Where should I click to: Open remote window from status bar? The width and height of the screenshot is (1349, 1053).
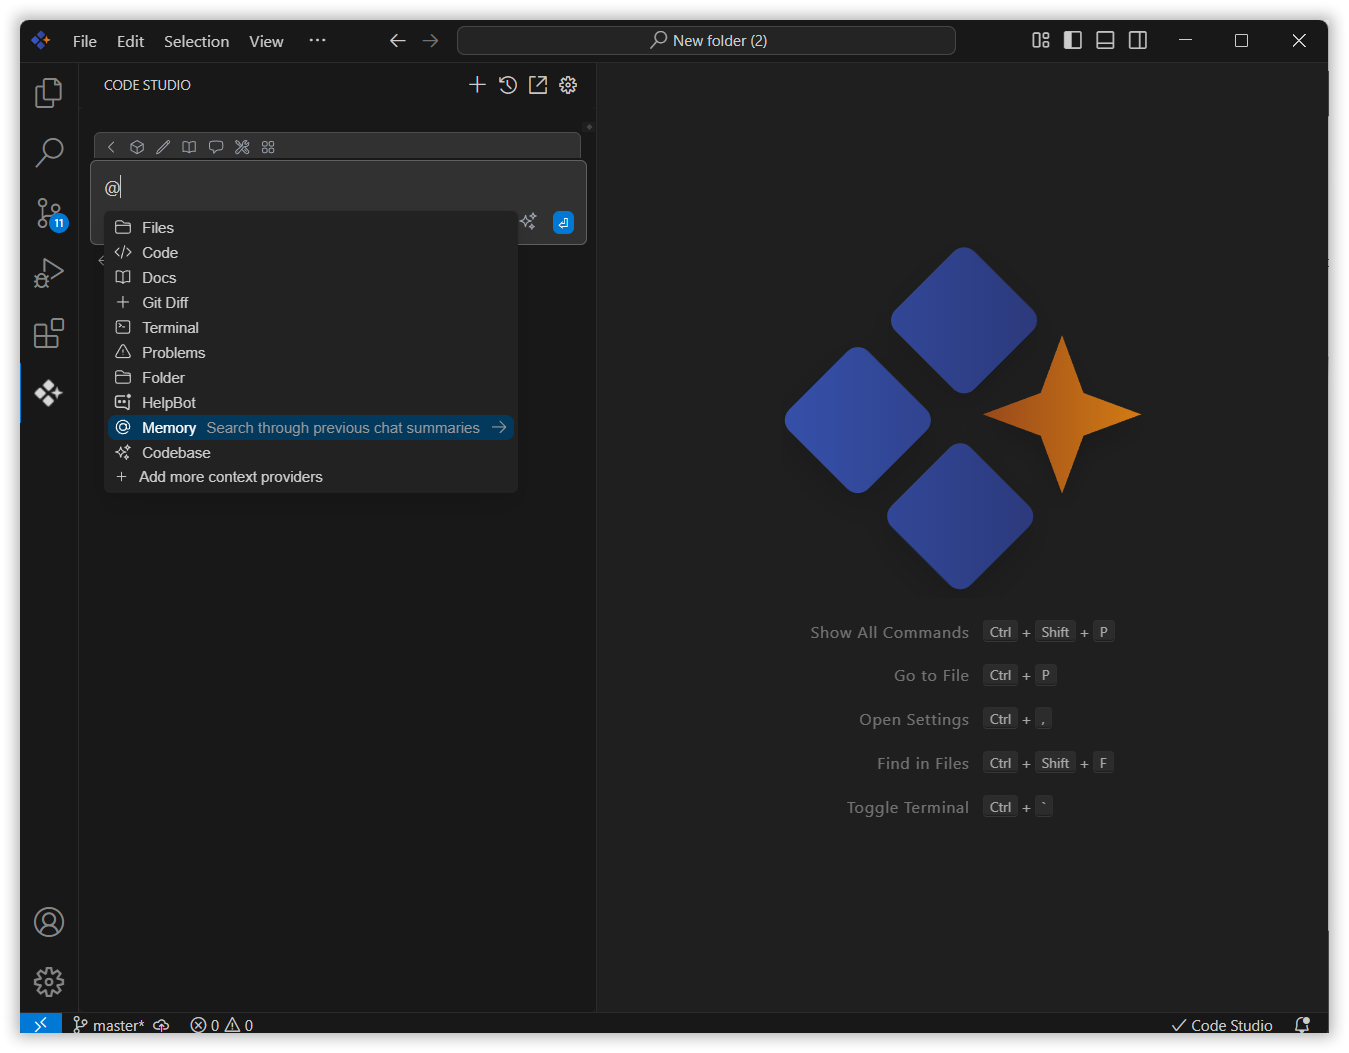[x=41, y=1024]
